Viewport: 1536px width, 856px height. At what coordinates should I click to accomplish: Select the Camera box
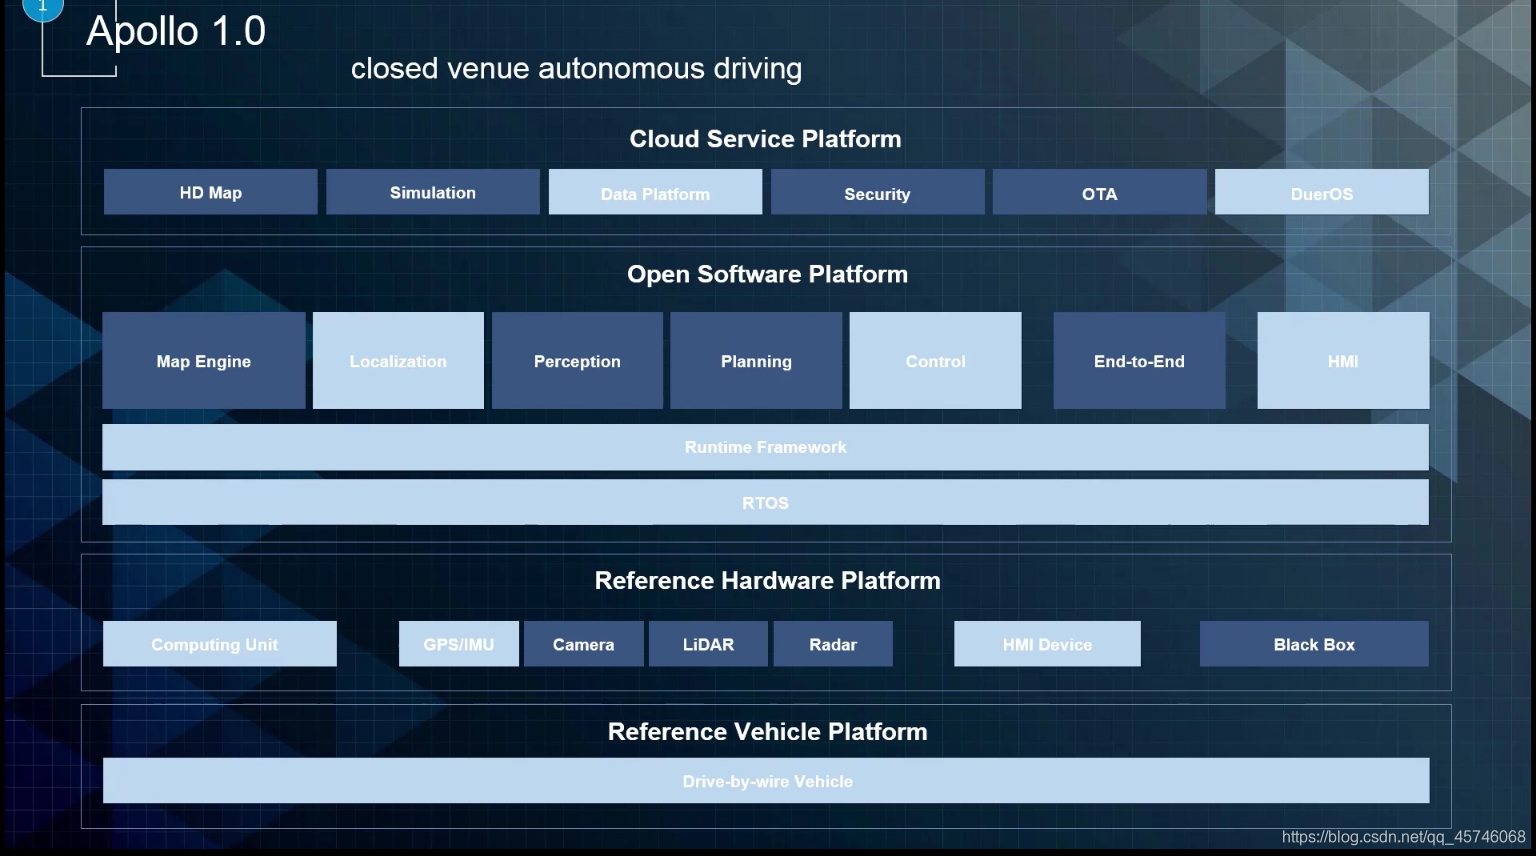(583, 644)
